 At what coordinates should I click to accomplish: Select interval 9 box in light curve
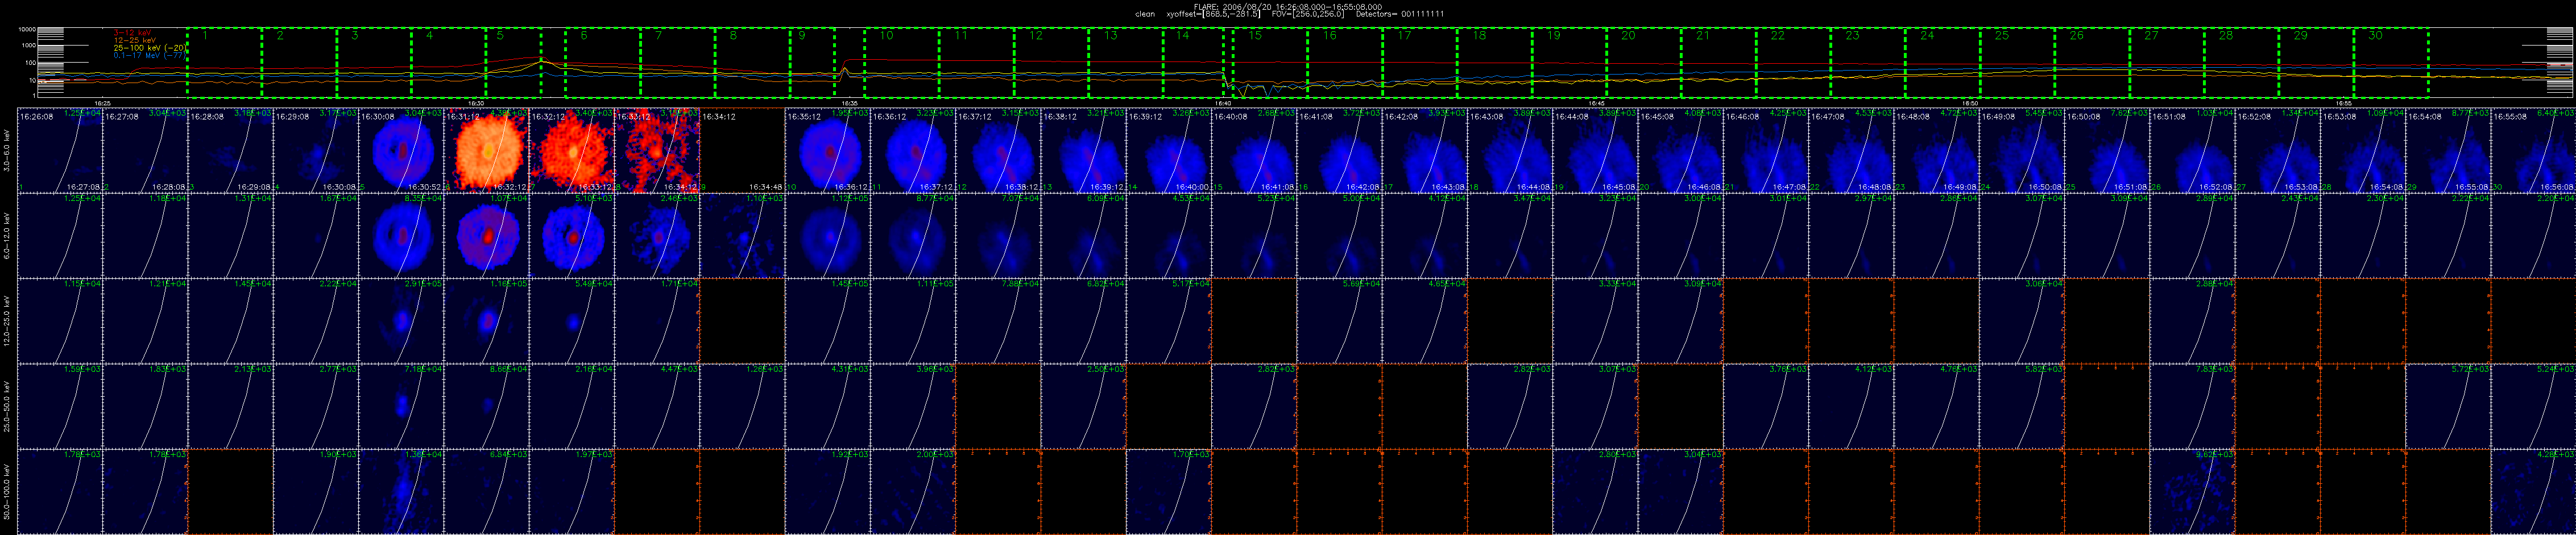tap(812, 62)
